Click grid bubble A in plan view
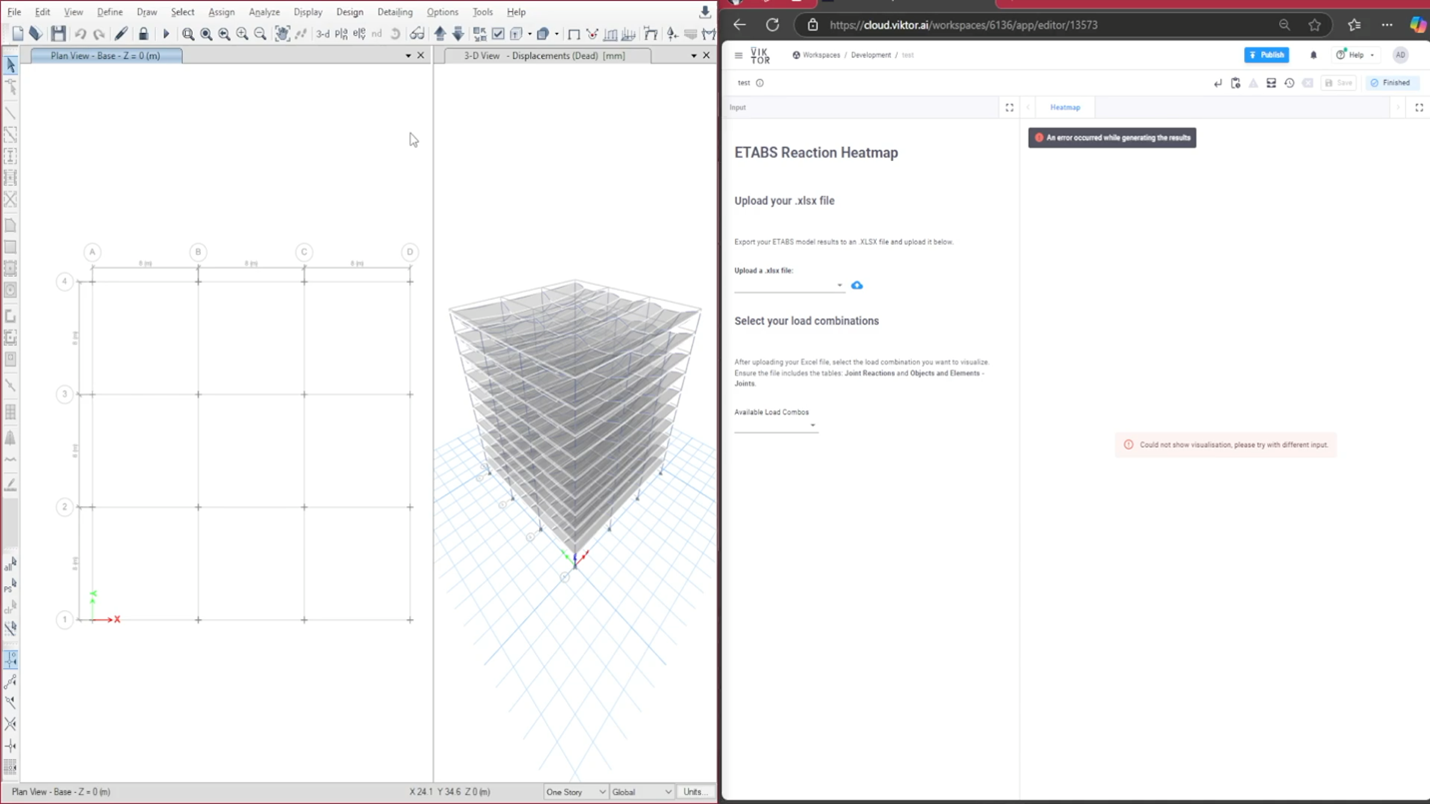1430x804 pixels. 92,252
